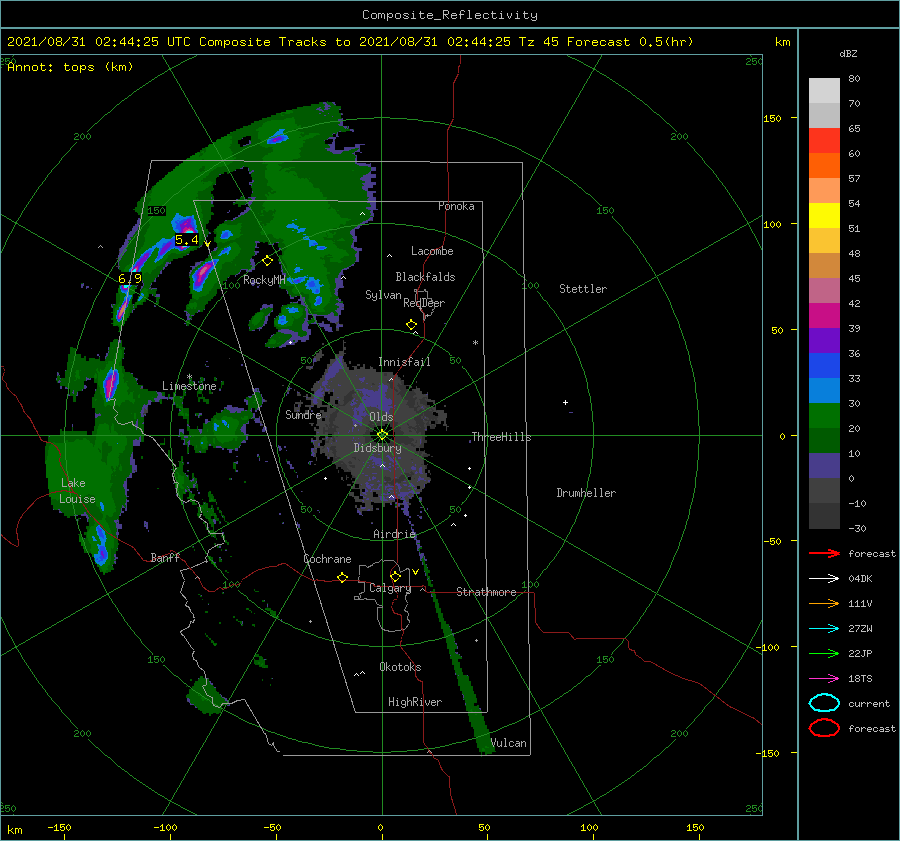Click the Okotoks label

tap(400, 667)
